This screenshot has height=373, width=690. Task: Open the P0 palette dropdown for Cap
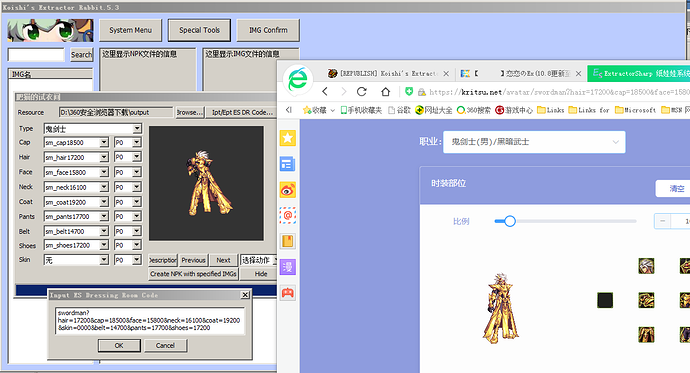coord(137,143)
